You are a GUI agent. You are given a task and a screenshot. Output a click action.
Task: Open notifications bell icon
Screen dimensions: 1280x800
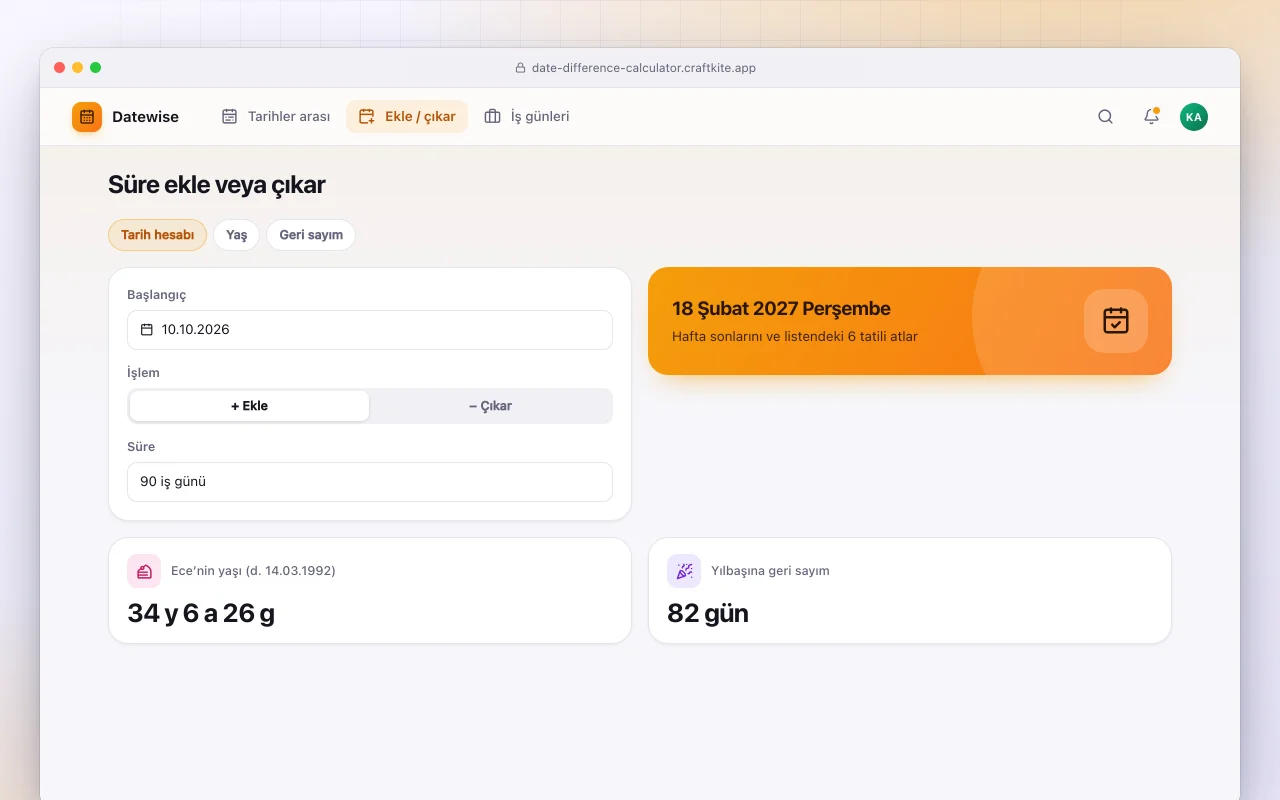click(1151, 117)
